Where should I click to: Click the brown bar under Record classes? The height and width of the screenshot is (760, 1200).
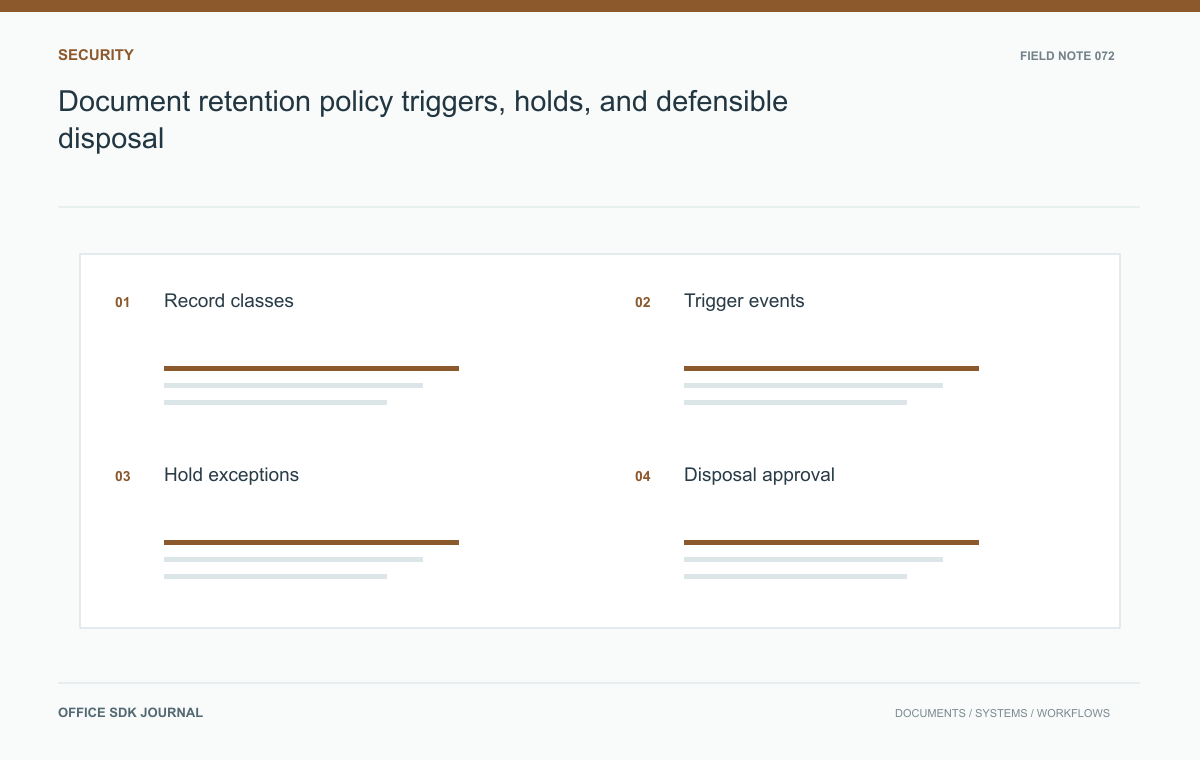(311, 368)
